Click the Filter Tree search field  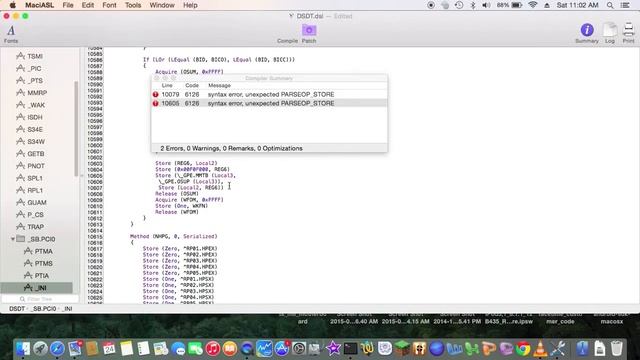pyautogui.click(x=40, y=299)
